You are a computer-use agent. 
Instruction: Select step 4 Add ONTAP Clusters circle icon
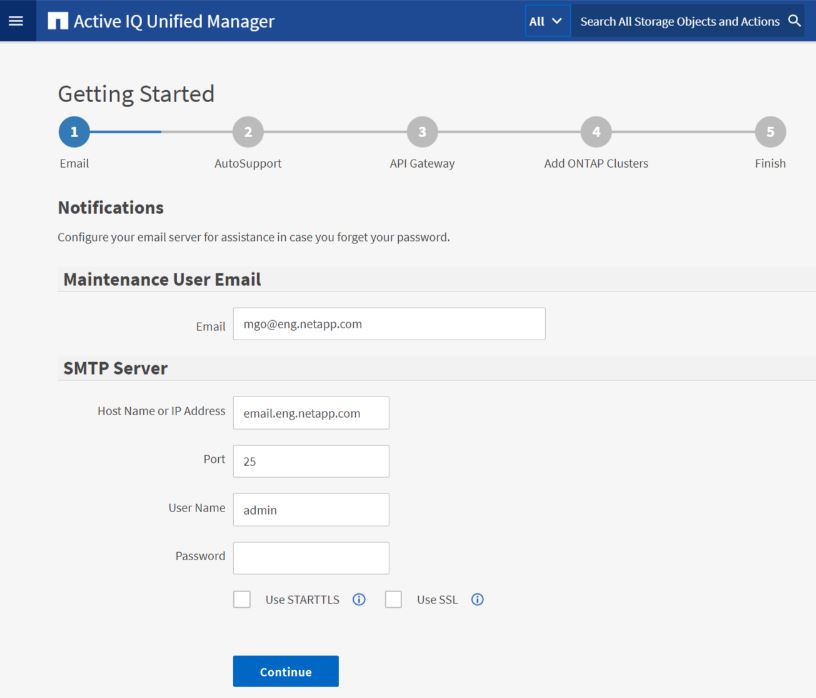(596, 131)
